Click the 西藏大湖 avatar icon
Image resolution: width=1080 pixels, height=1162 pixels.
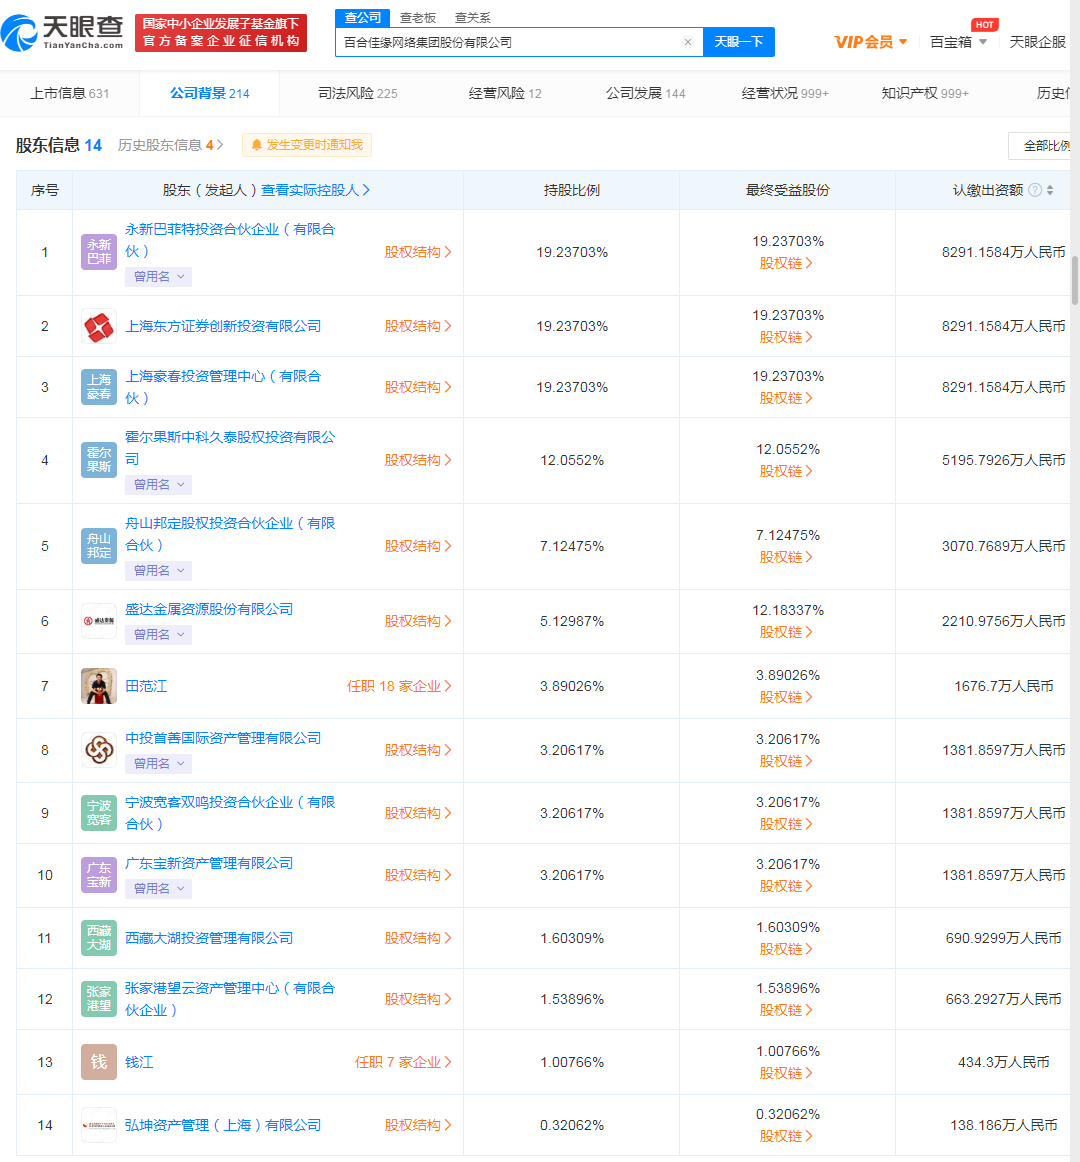[x=99, y=938]
